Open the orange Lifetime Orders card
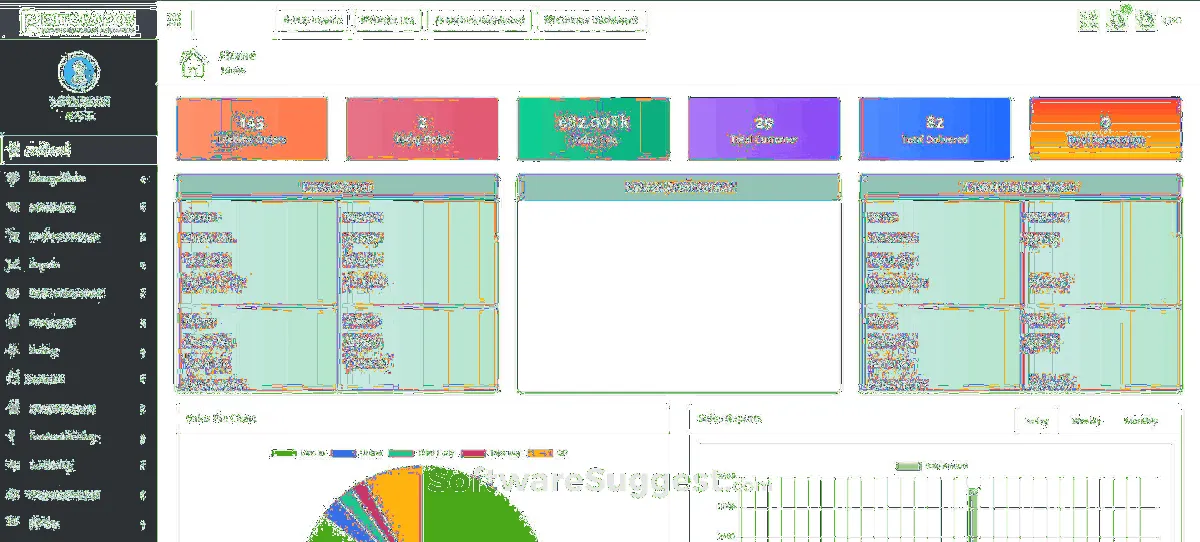This screenshot has width=1200, height=542. 252,129
